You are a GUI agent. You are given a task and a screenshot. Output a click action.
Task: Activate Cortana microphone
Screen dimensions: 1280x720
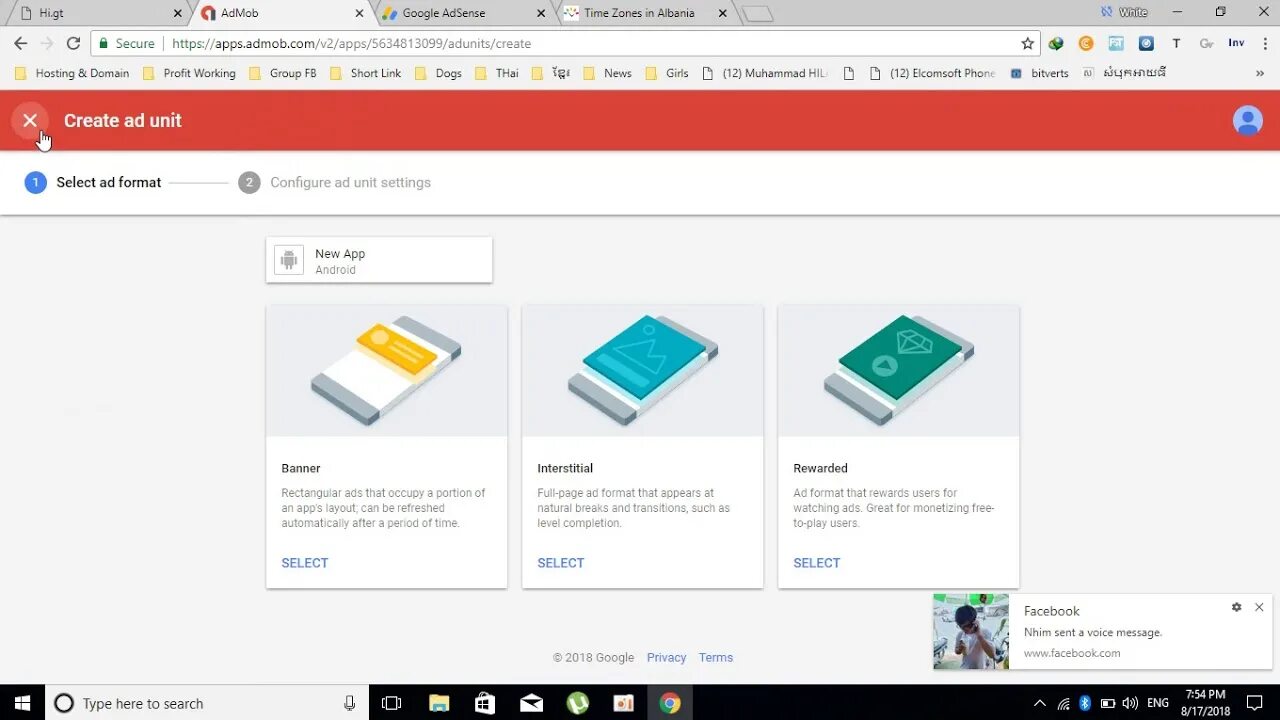coord(349,703)
